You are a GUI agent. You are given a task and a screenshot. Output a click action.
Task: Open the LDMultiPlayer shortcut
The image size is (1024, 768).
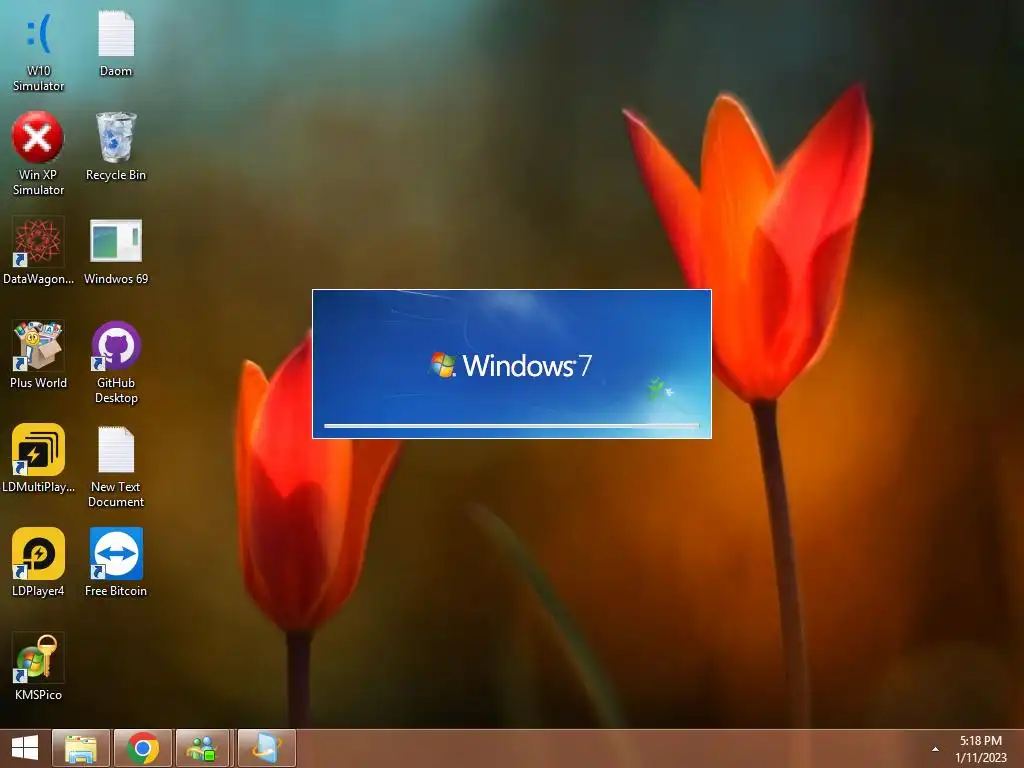[x=38, y=458]
